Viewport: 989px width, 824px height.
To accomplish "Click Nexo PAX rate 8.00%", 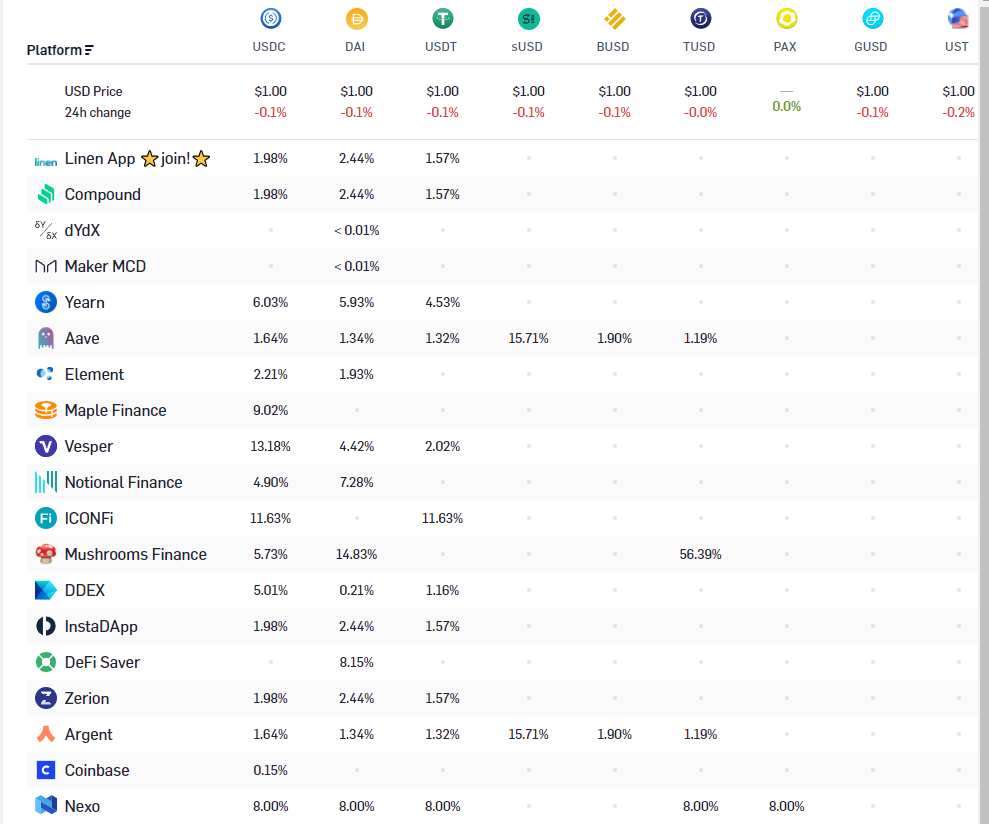I will [x=787, y=806].
